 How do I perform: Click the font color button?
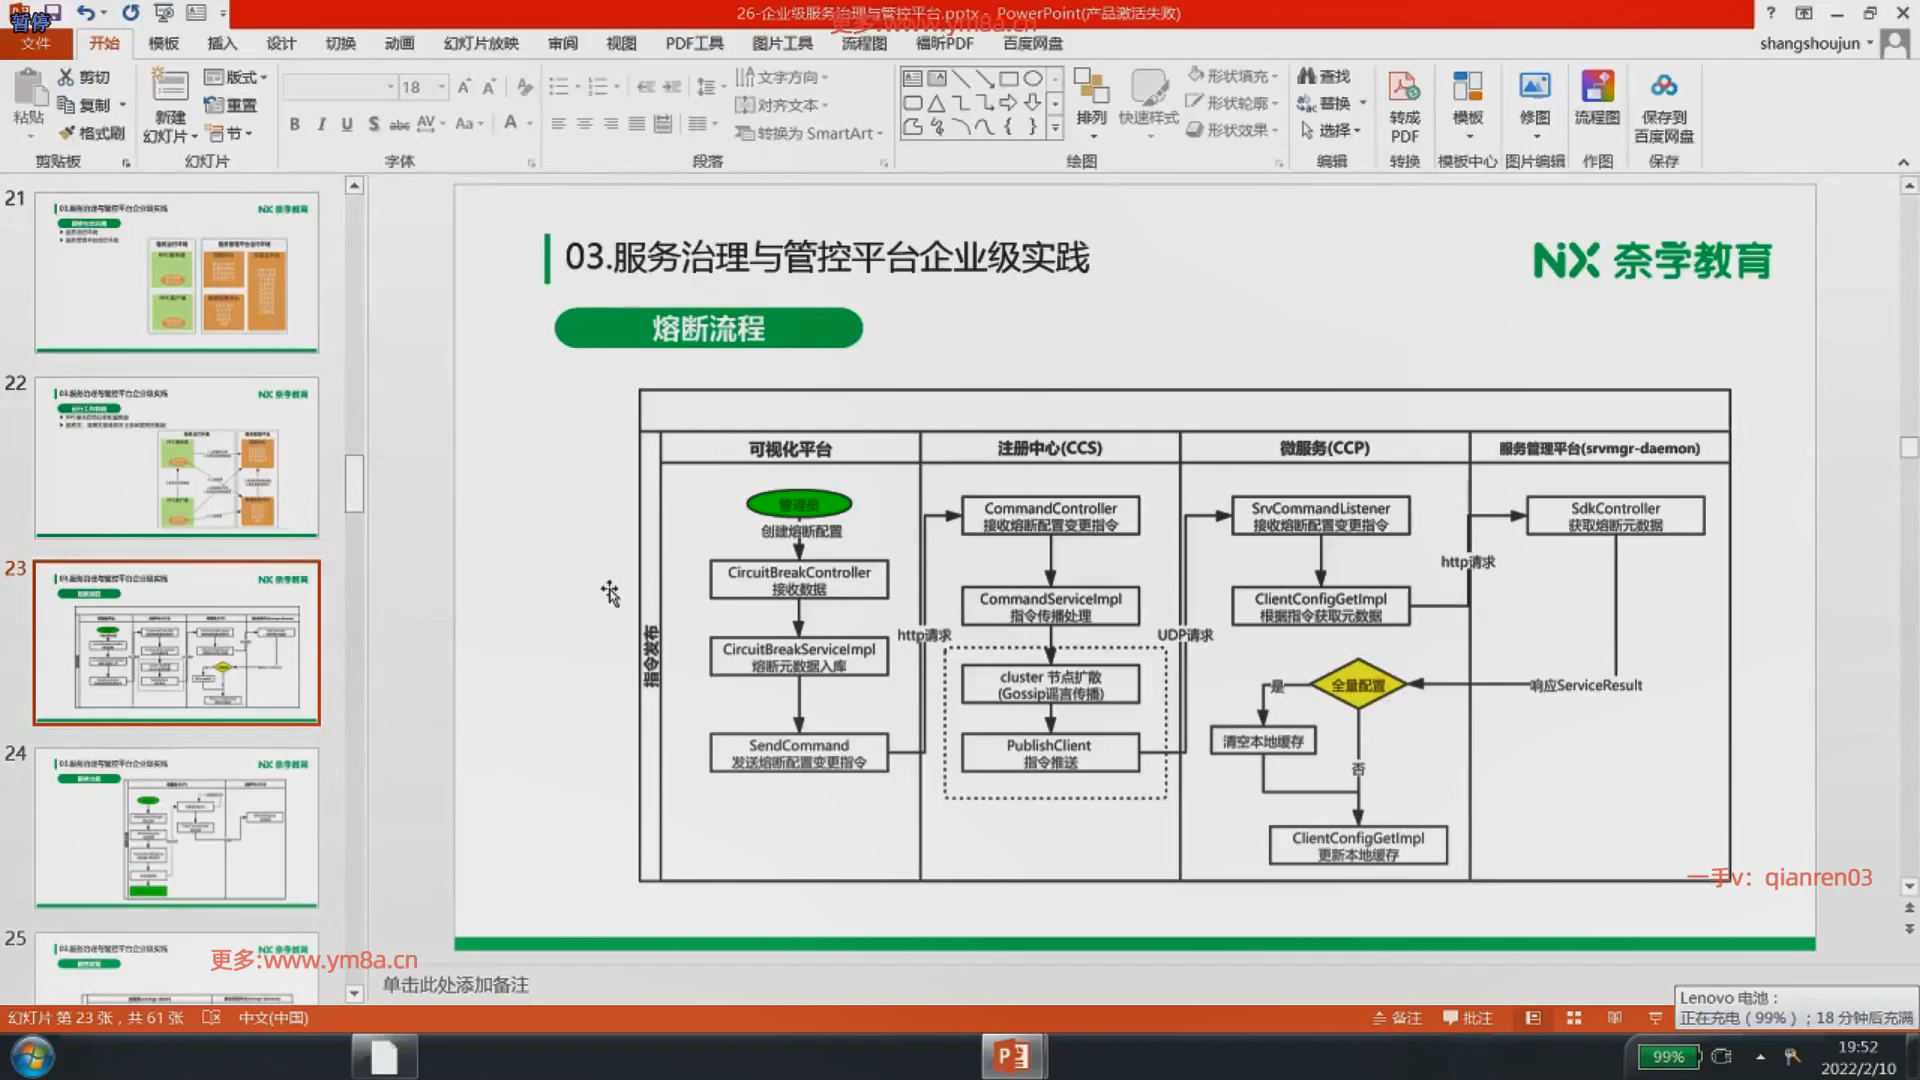point(510,124)
